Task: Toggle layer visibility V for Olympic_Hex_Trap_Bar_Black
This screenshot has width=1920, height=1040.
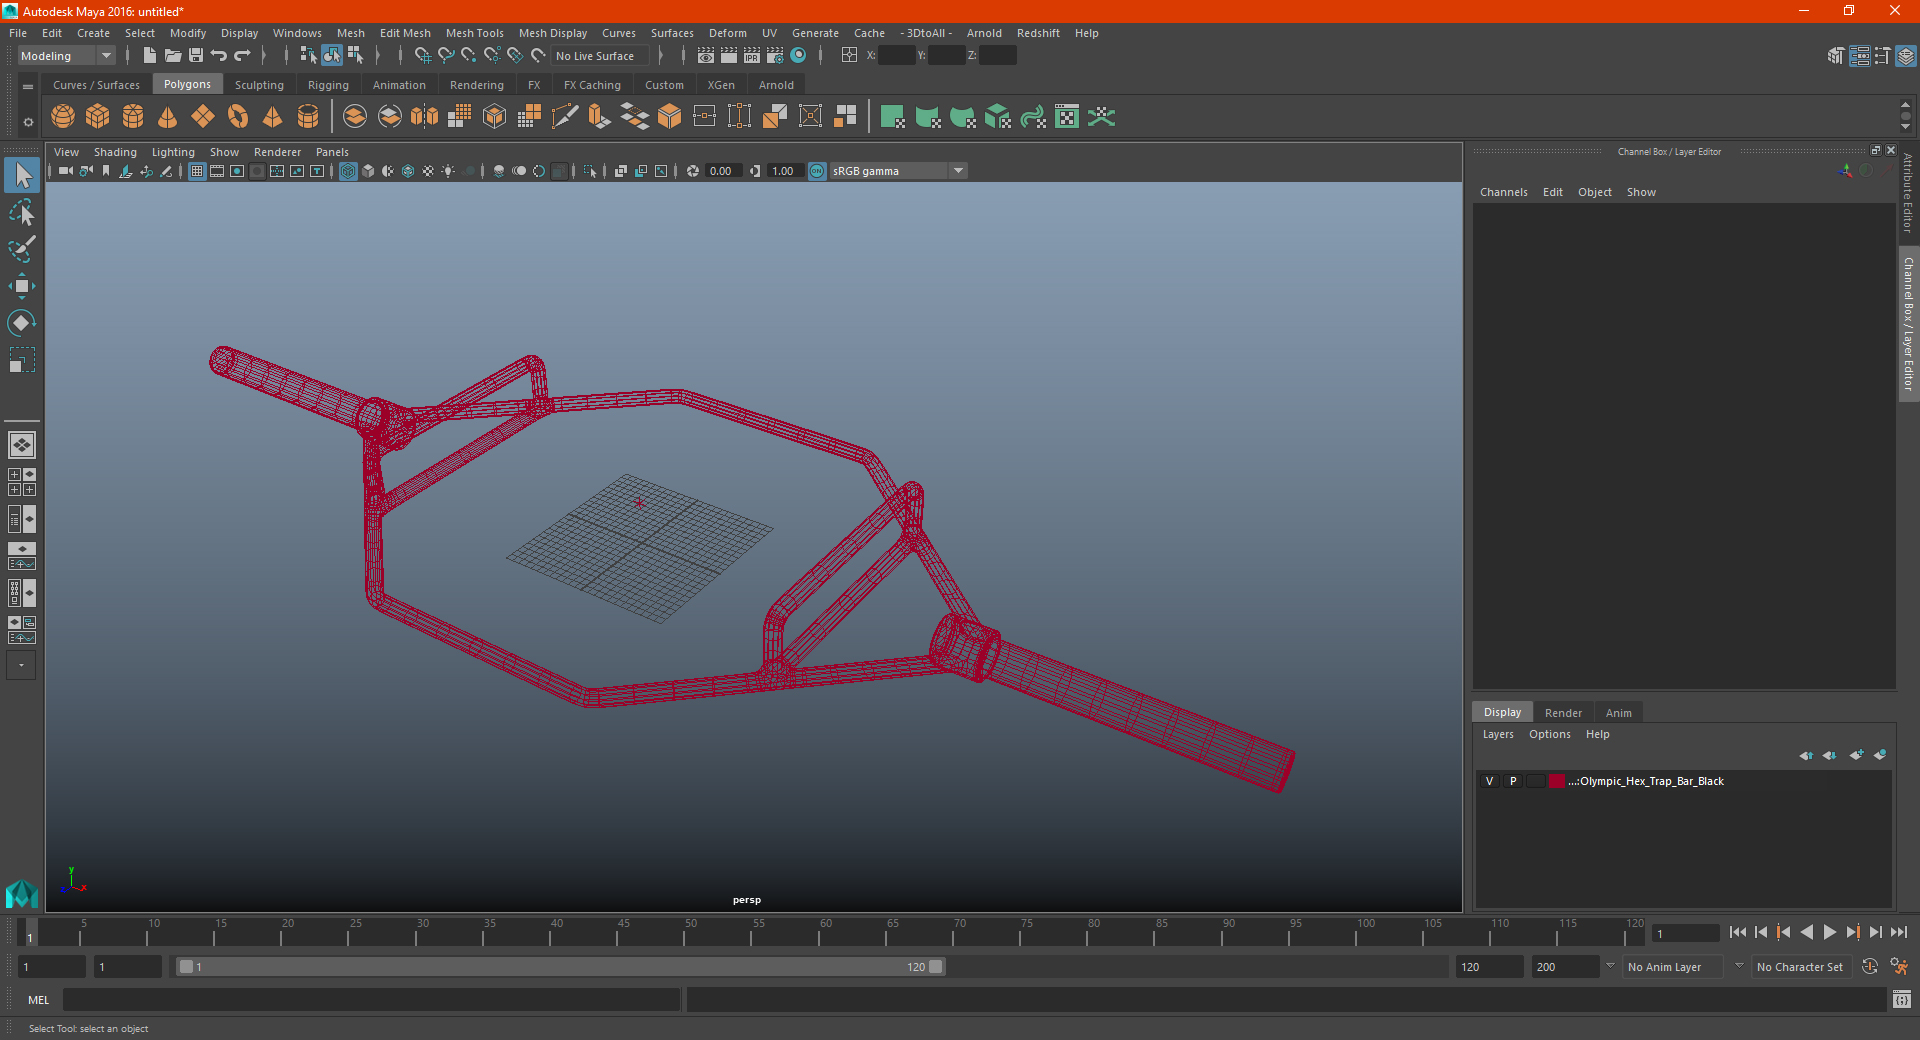Action: (1489, 781)
